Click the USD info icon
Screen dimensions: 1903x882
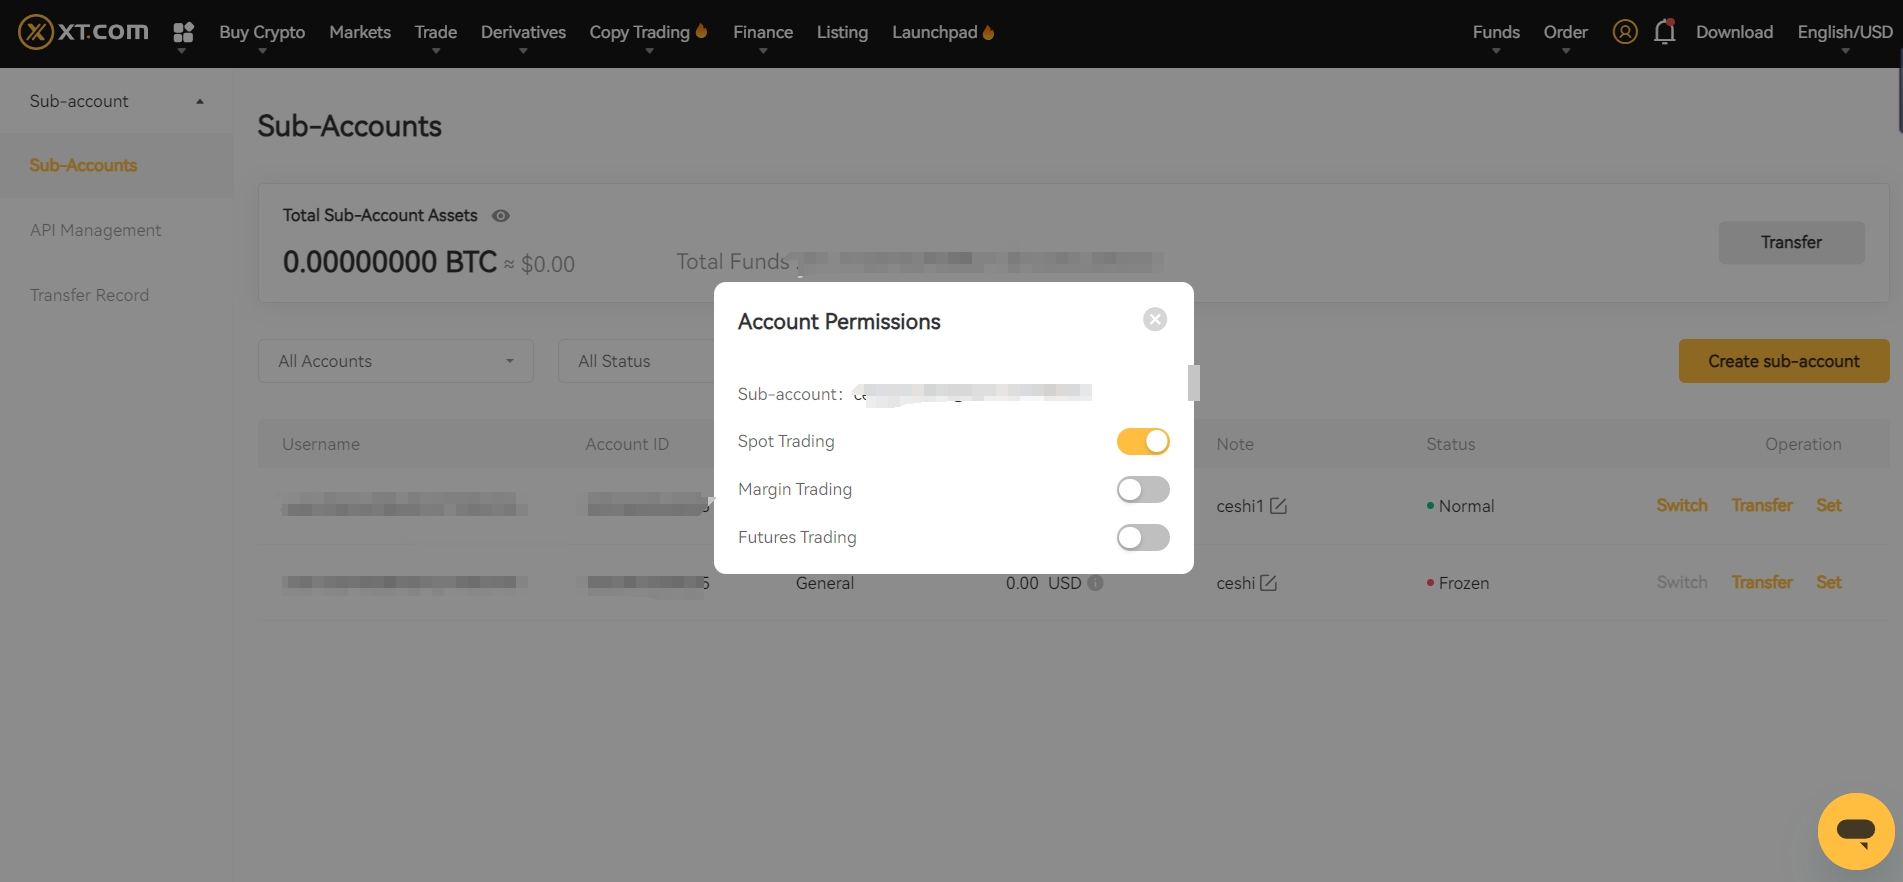[x=1095, y=583]
